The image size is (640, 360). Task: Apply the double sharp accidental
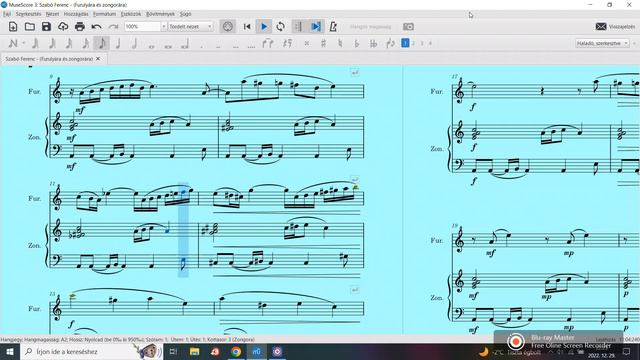307,43
